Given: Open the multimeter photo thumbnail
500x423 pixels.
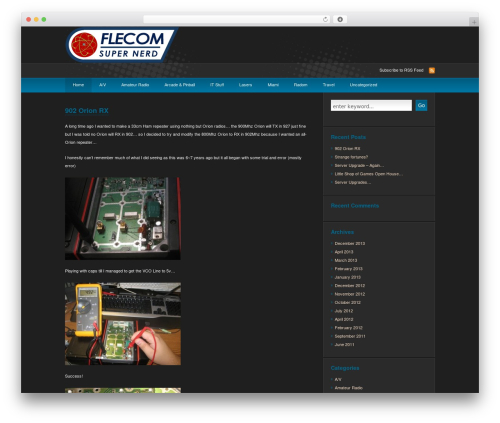Looking at the screenshot, I should point(123,324).
